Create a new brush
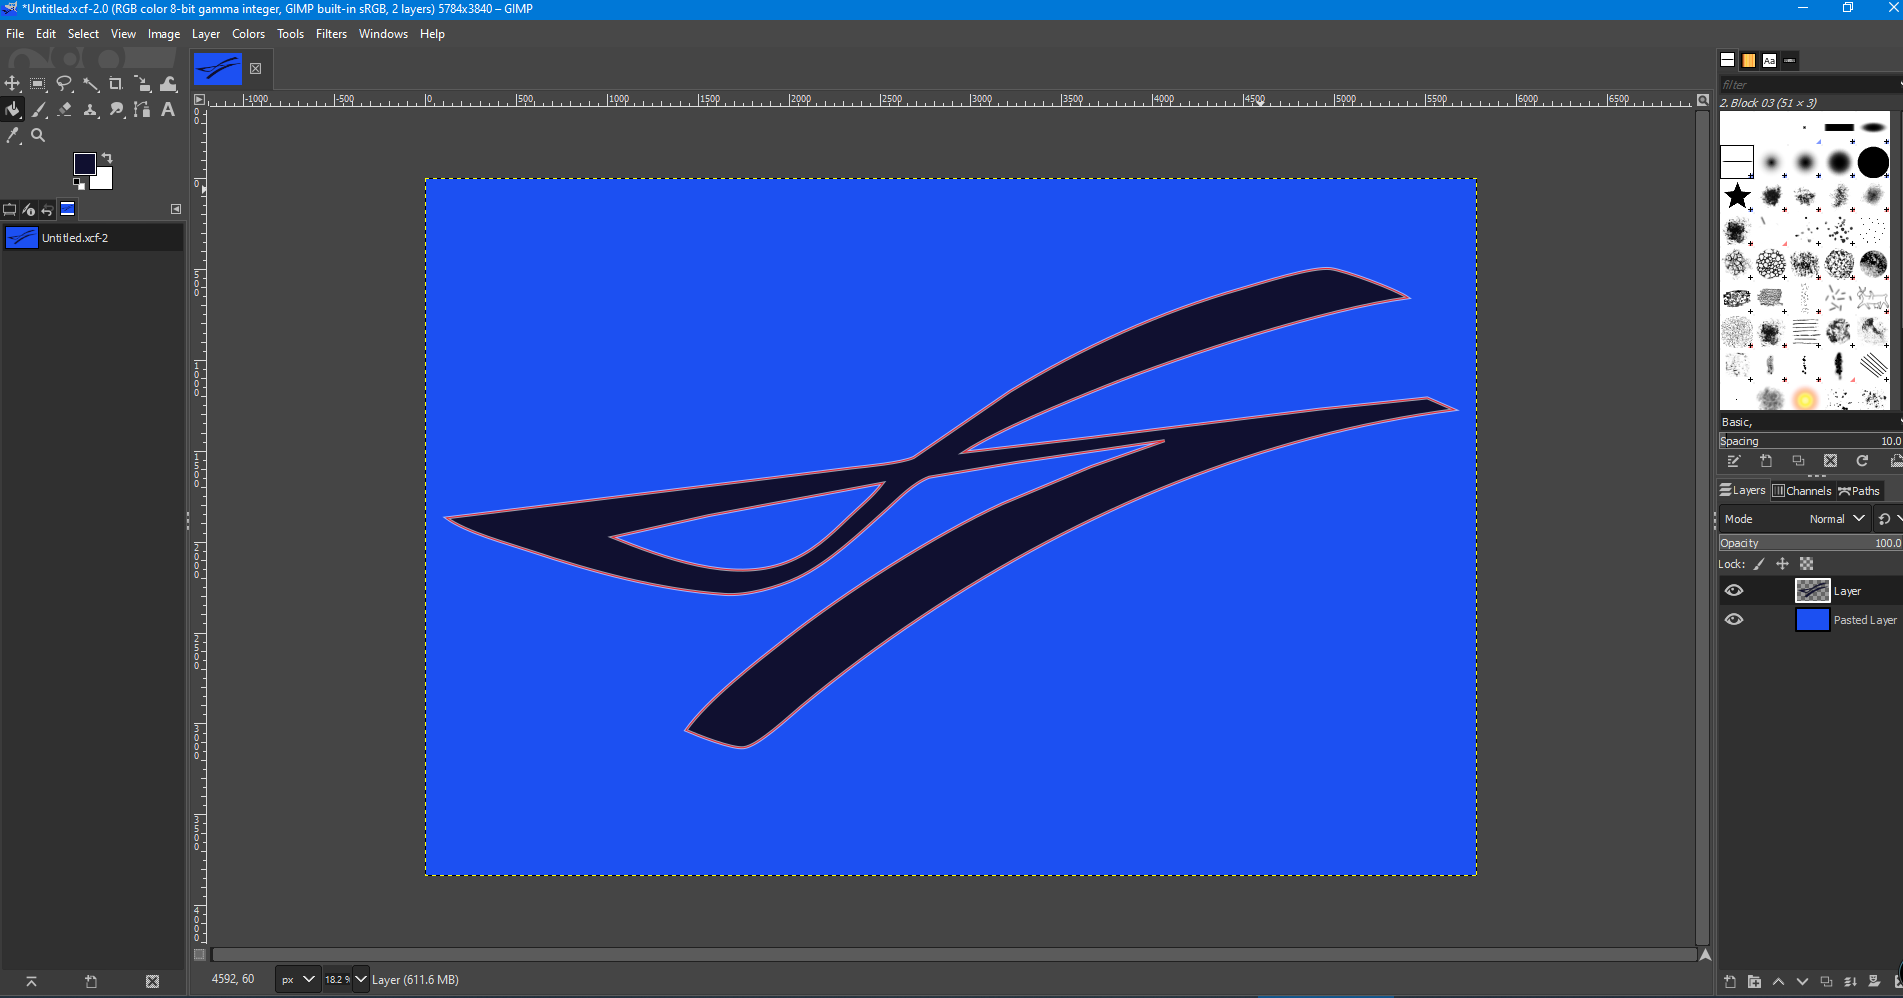This screenshot has width=1903, height=998. [1766, 461]
